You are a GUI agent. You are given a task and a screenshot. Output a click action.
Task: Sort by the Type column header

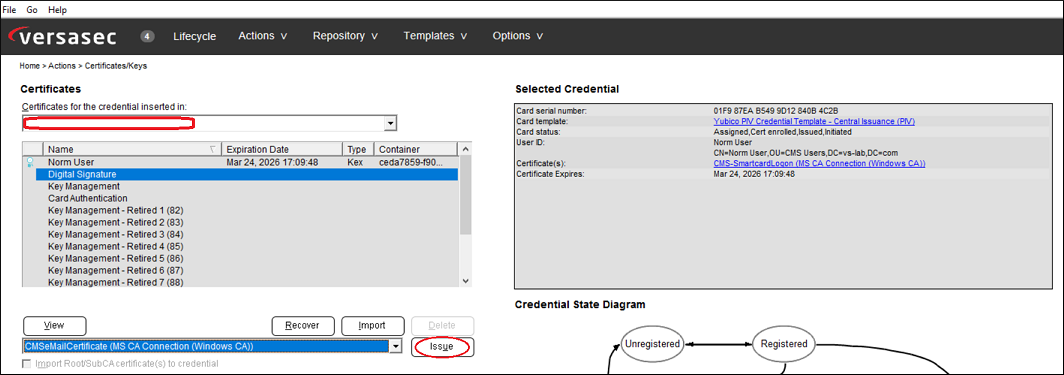tap(358, 149)
